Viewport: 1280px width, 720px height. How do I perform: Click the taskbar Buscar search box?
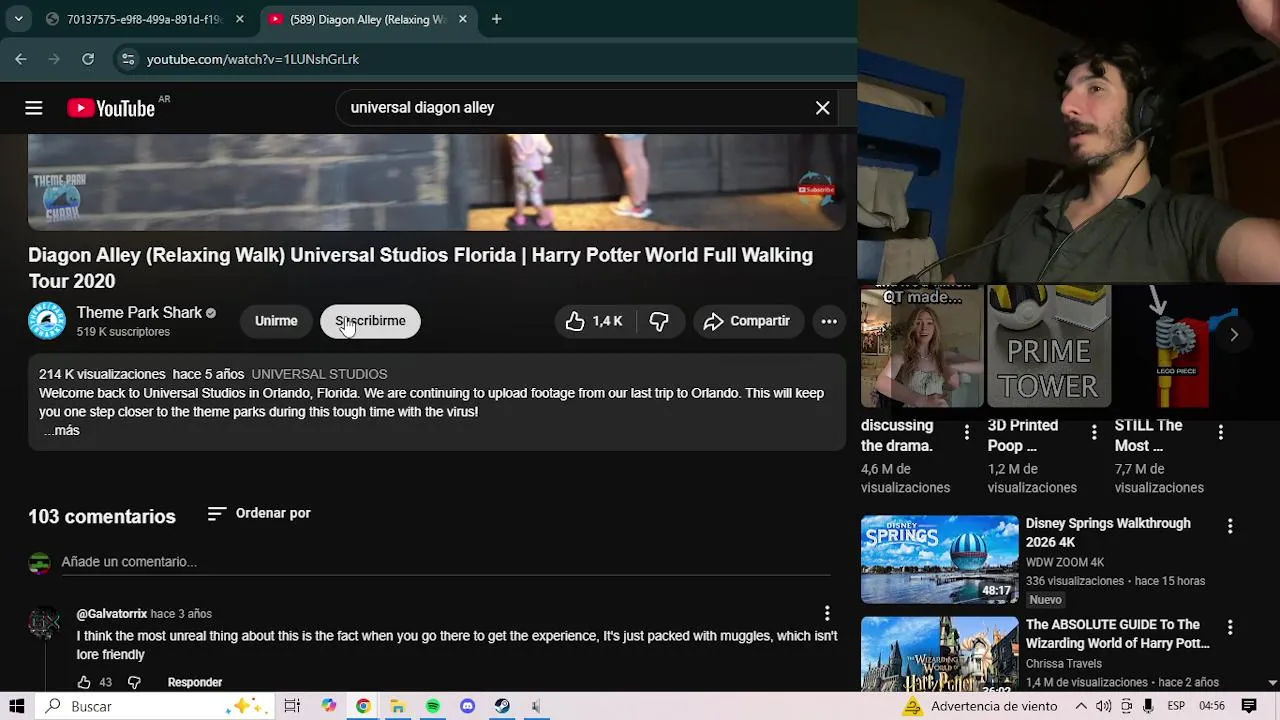tap(155, 706)
